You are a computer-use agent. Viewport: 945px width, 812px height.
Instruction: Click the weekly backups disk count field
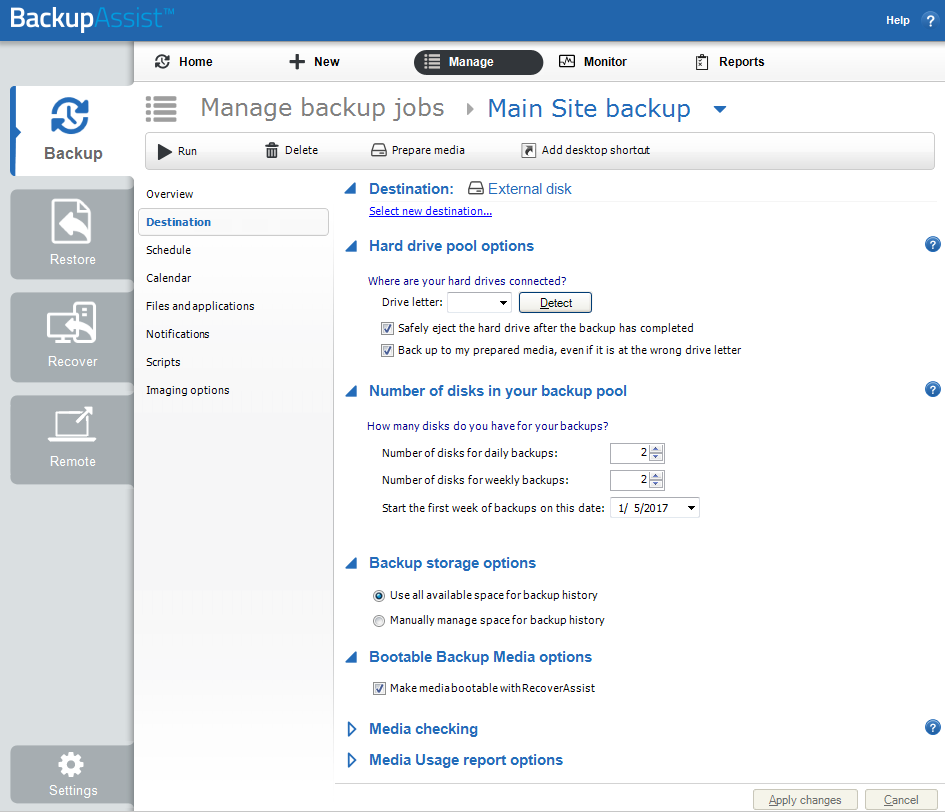[630, 480]
